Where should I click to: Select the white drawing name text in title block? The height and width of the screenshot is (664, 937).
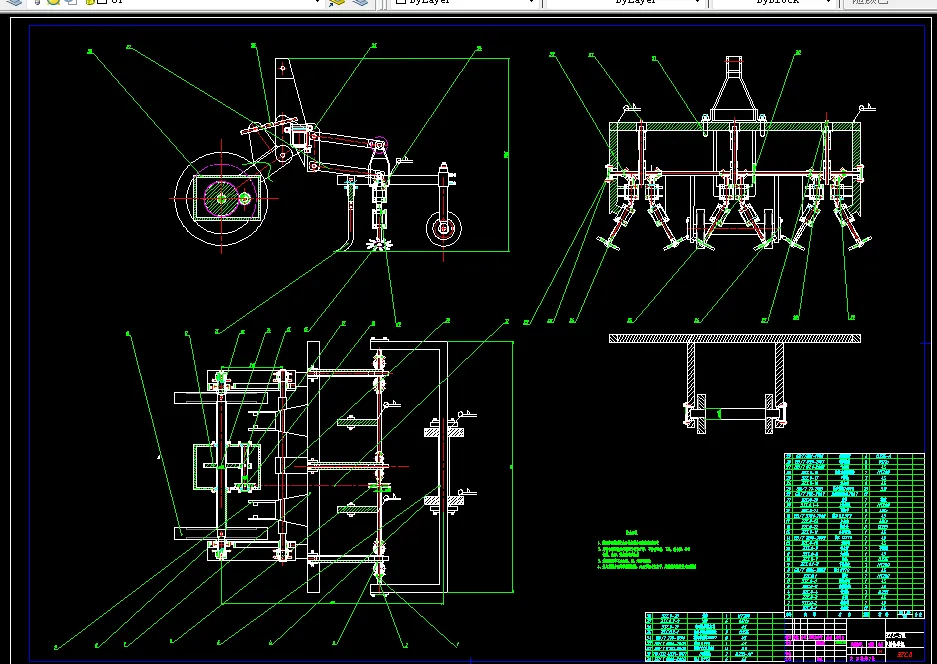click(x=896, y=640)
